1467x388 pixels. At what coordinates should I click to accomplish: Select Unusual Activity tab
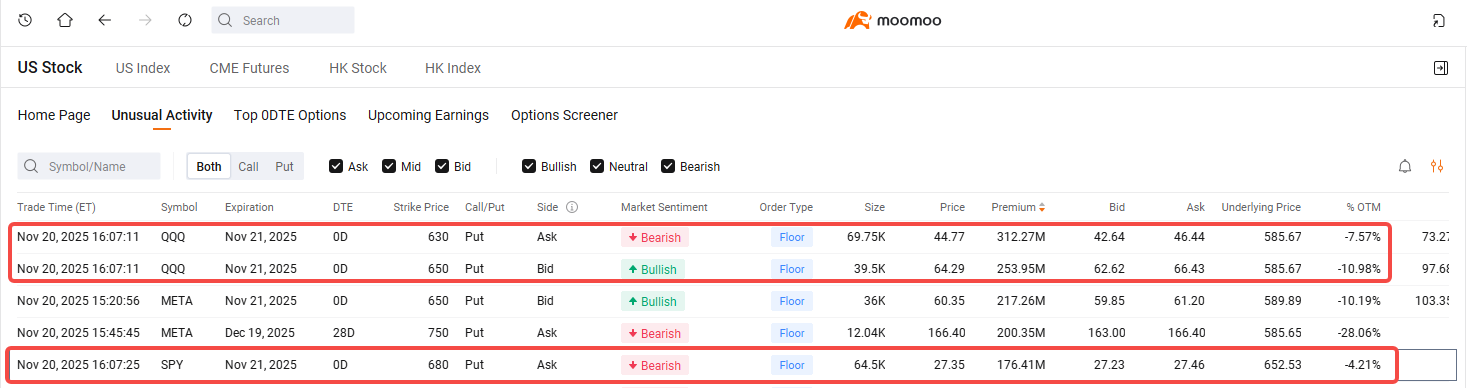click(162, 115)
